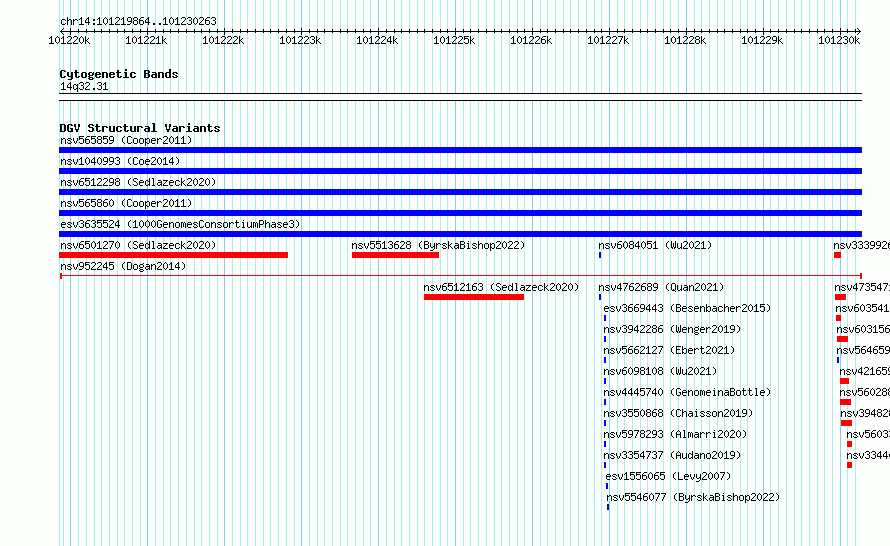Click the 14q32.31 cytogenetic band line
The width and height of the screenshot is (890, 546).
[x=460, y=97]
